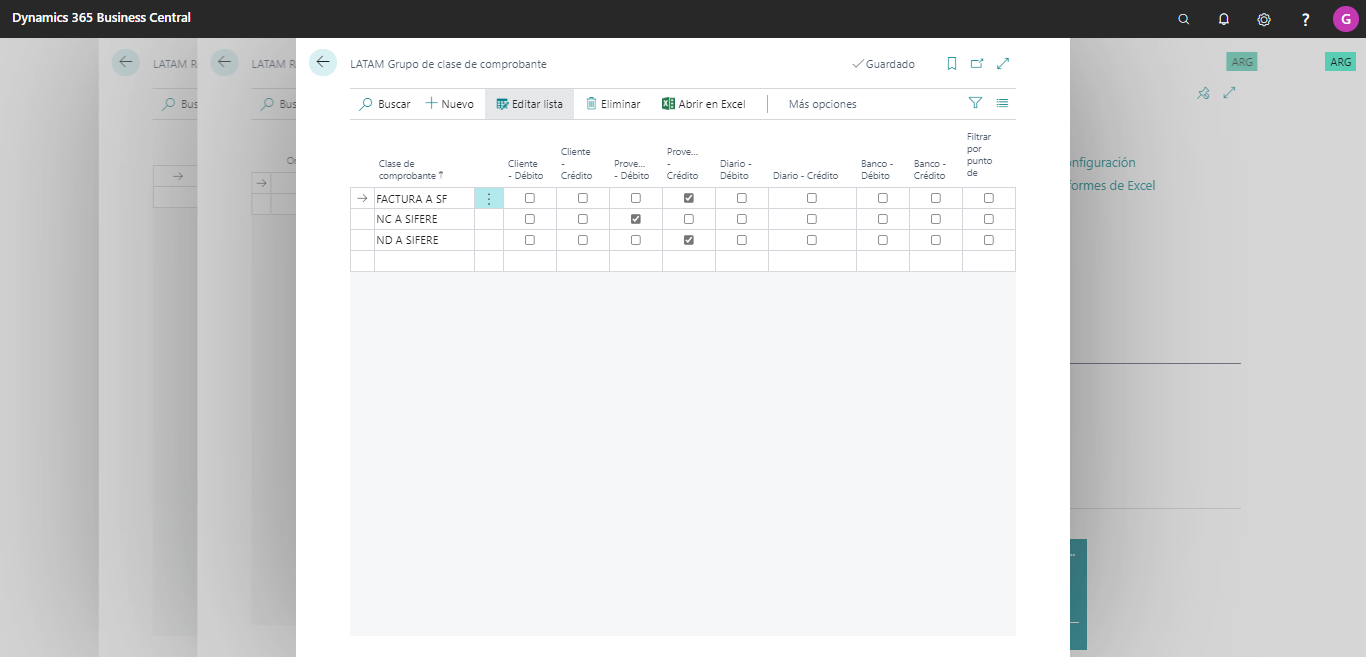Click the ARG badge next to the dialog
Image resolution: width=1366 pixels, height=657 pixels.
click(x=1242, y=62)
